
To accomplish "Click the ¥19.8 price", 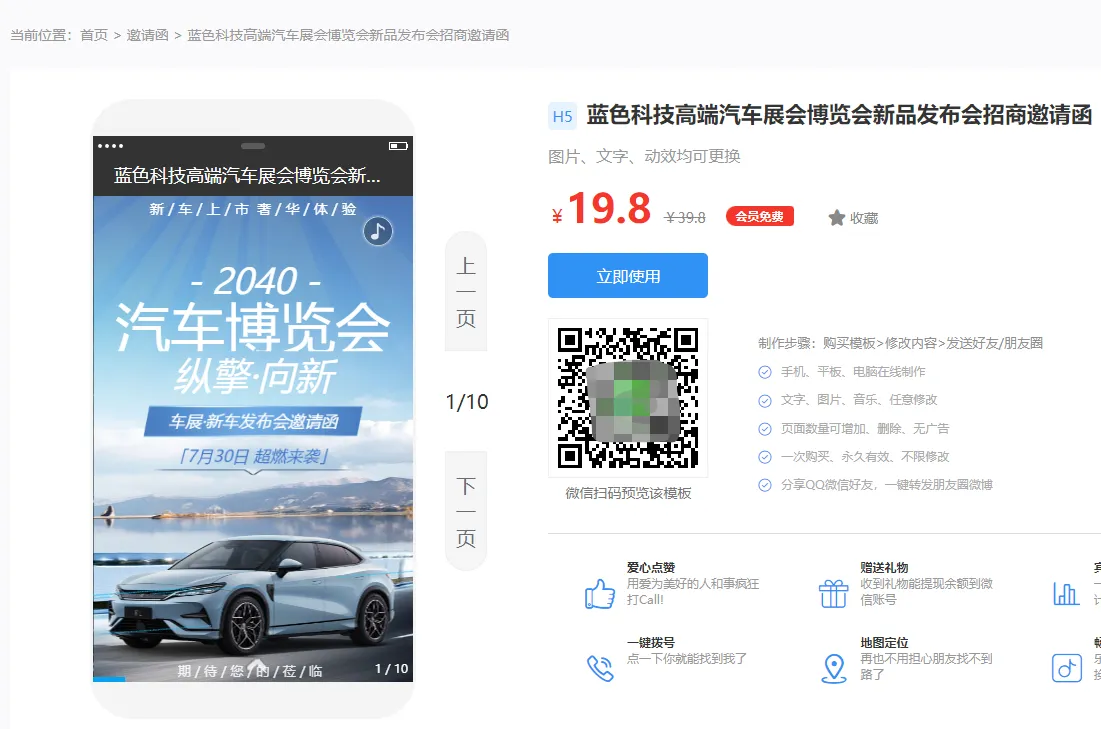I will [602, 209].
